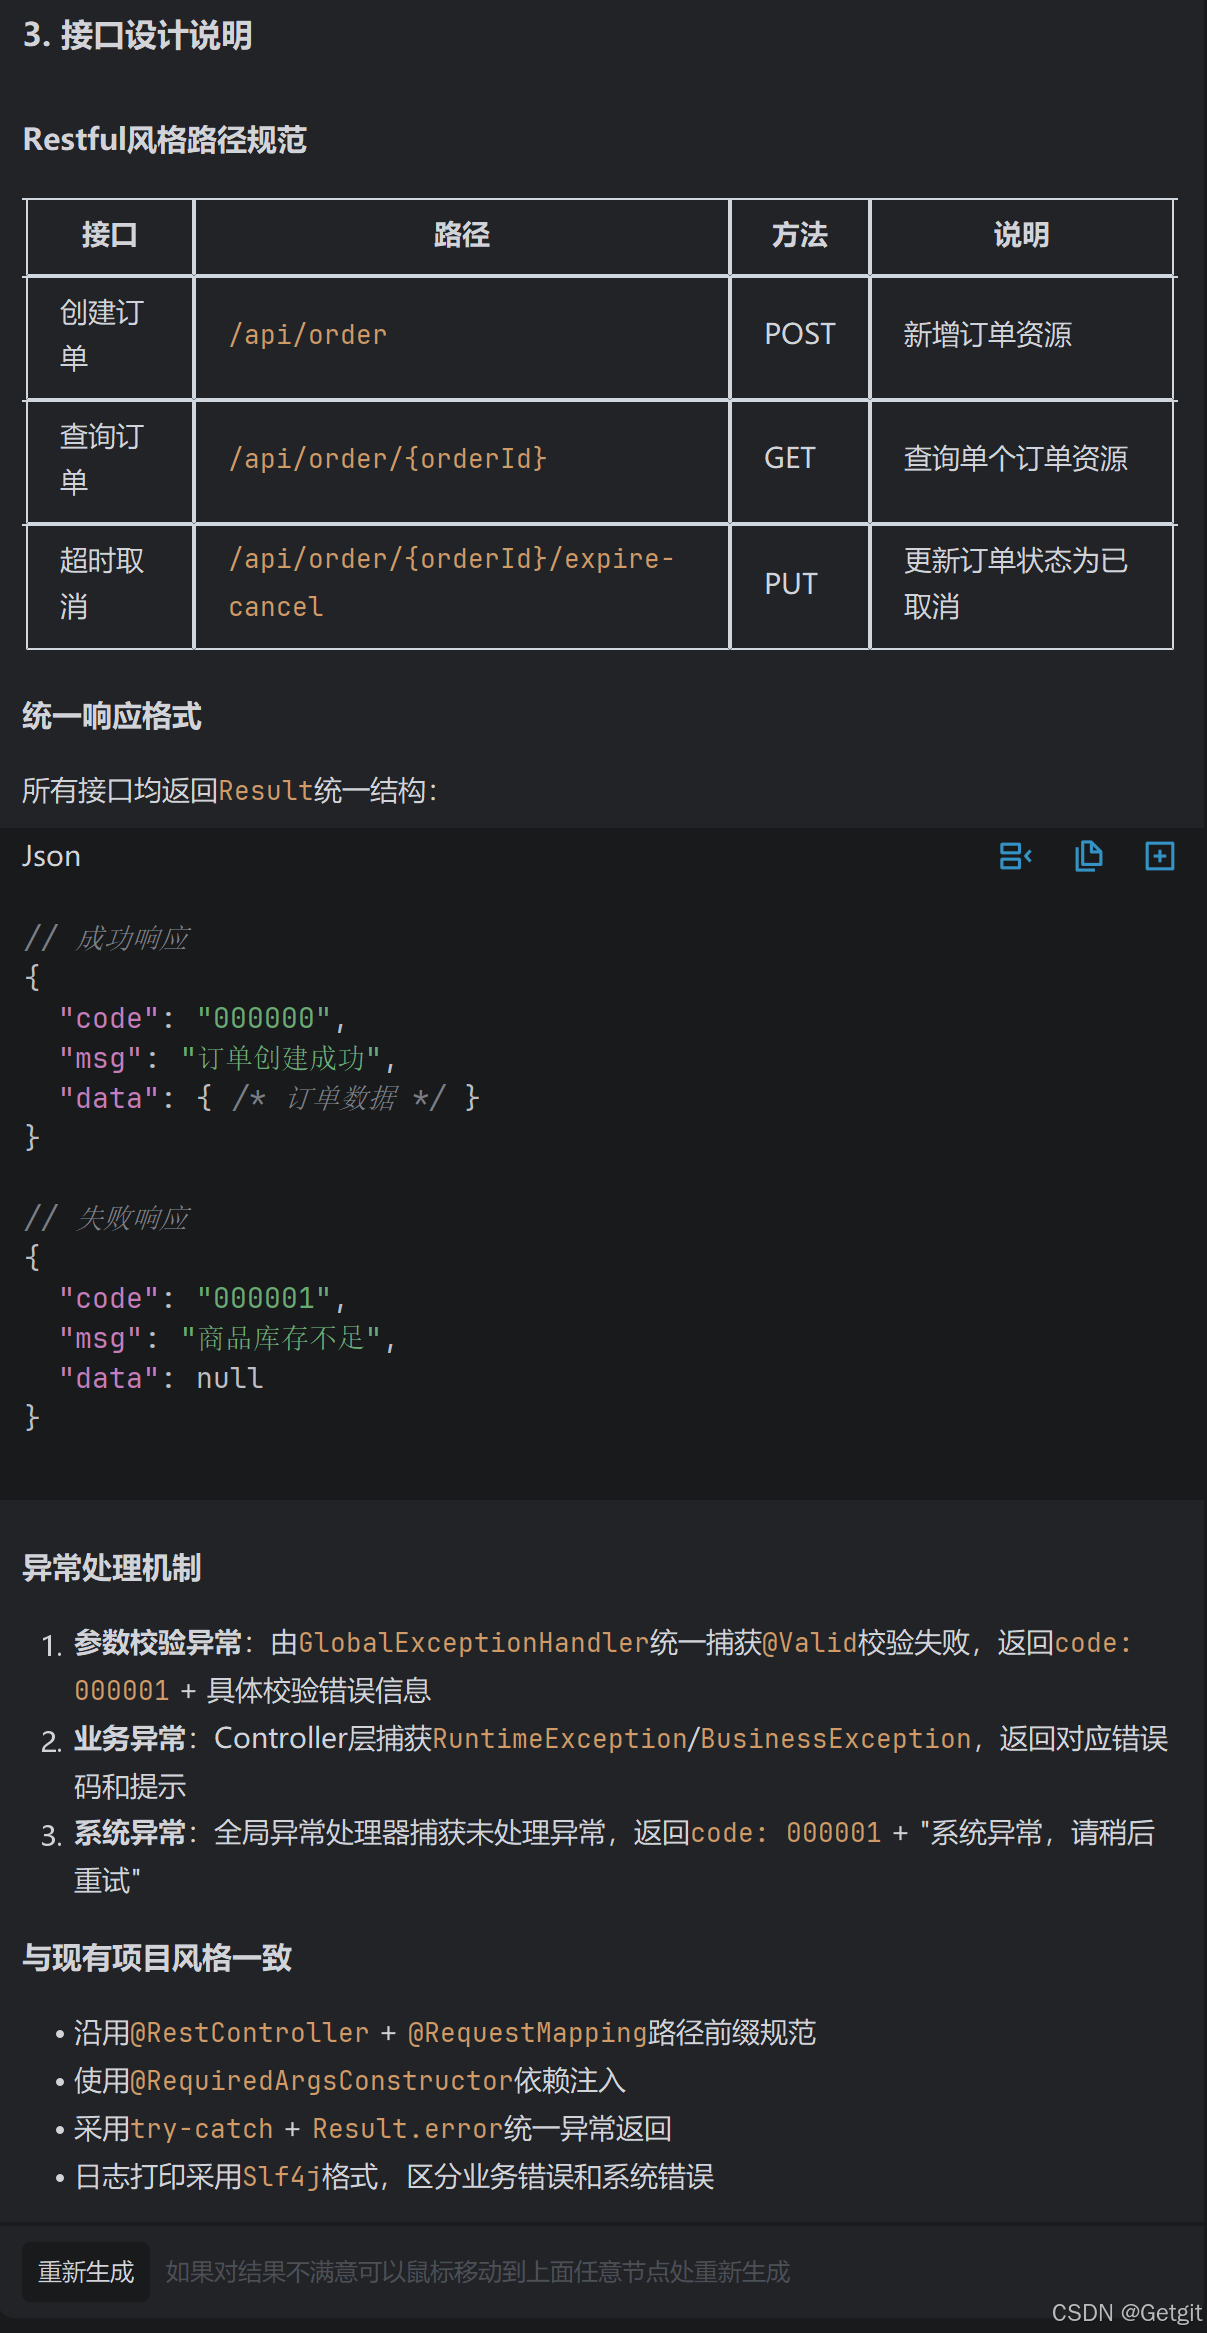Click the inline Result code text
Image resolution: width=1207 pixels, height=2333 pixels.
pos(266,791)
